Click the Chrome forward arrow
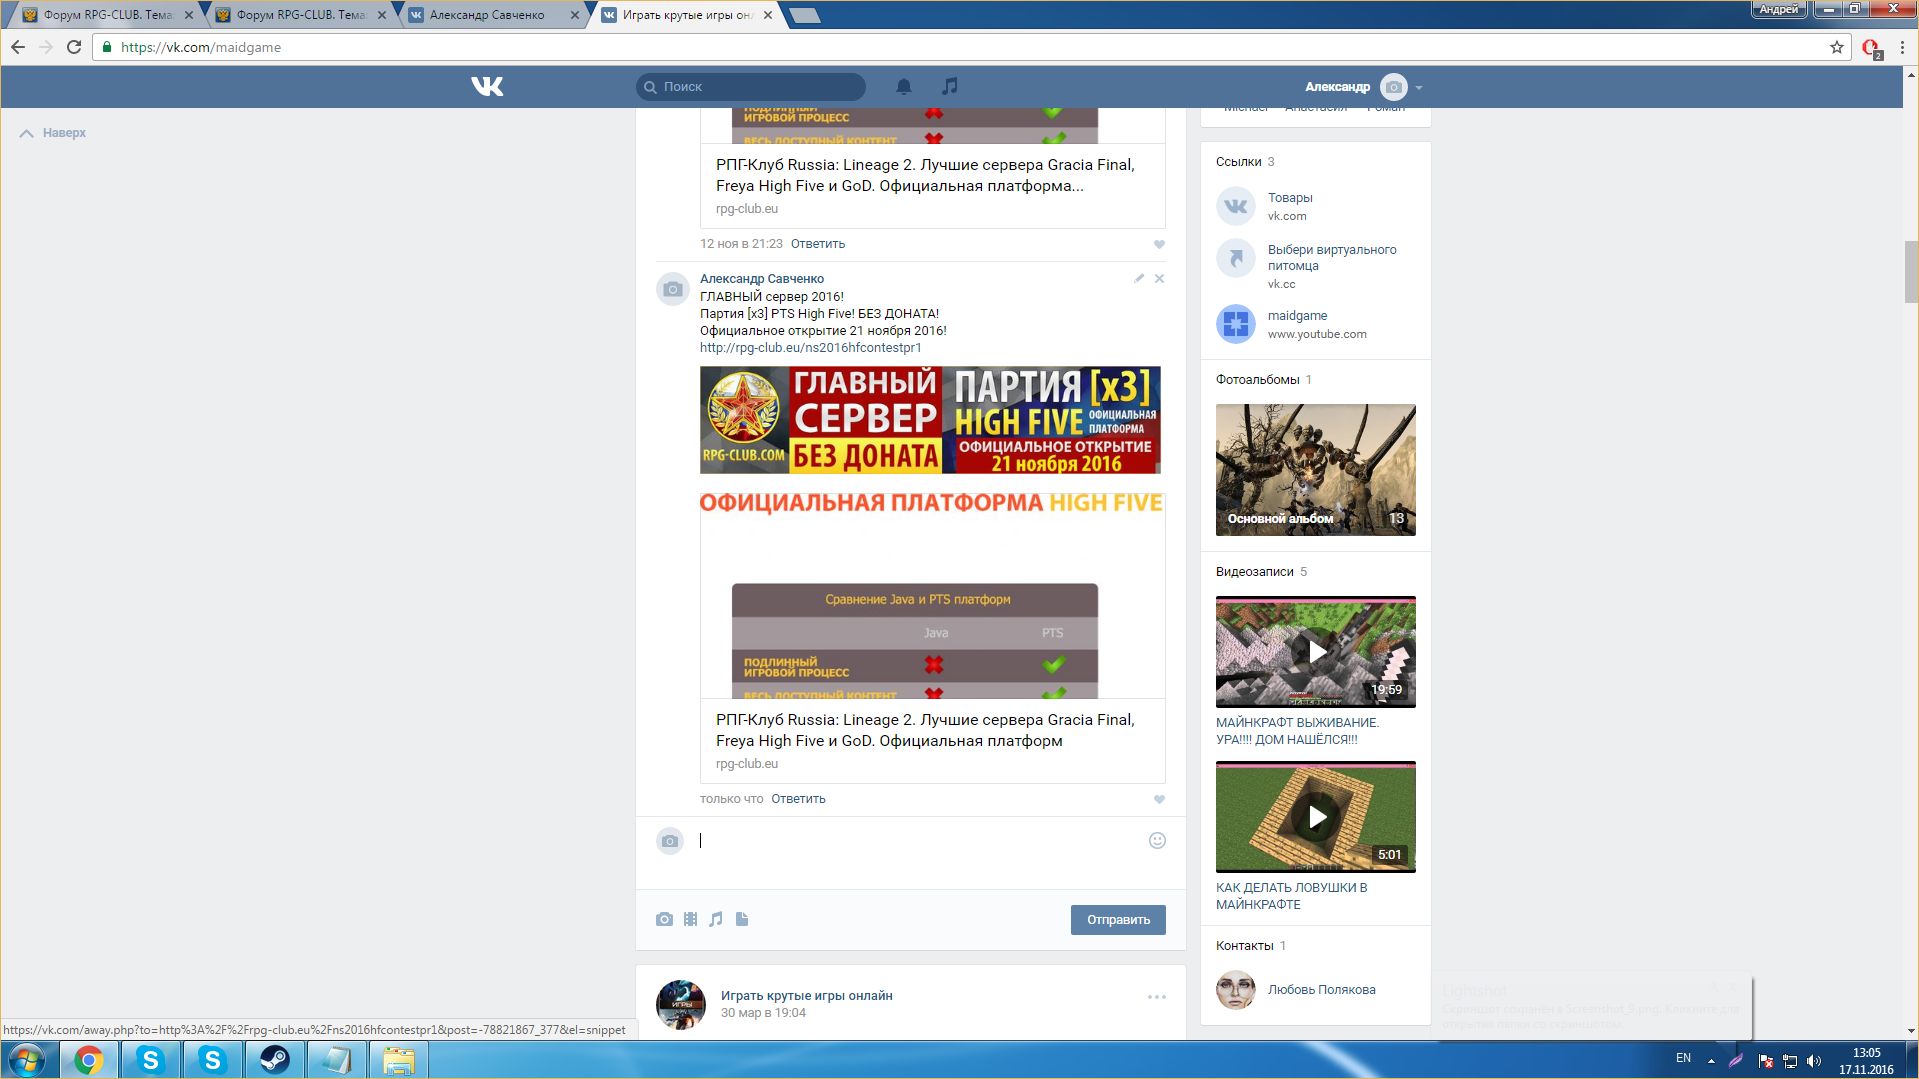The width and height of the screenshot is (1919, 1079). 46,47
